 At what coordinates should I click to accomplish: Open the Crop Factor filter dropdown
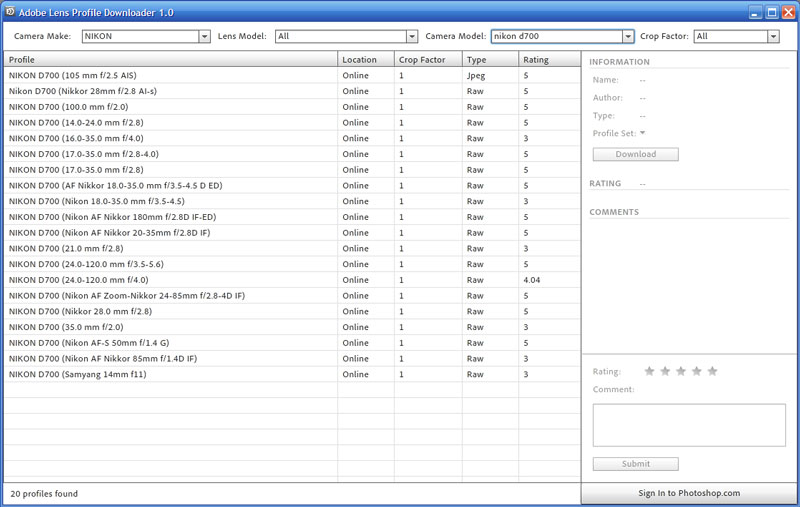[773, 36]
